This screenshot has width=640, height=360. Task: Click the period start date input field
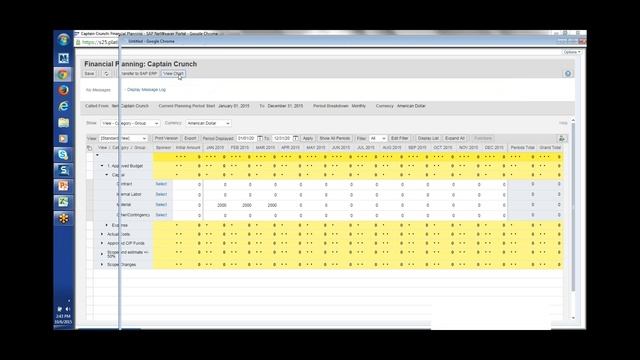246,138
